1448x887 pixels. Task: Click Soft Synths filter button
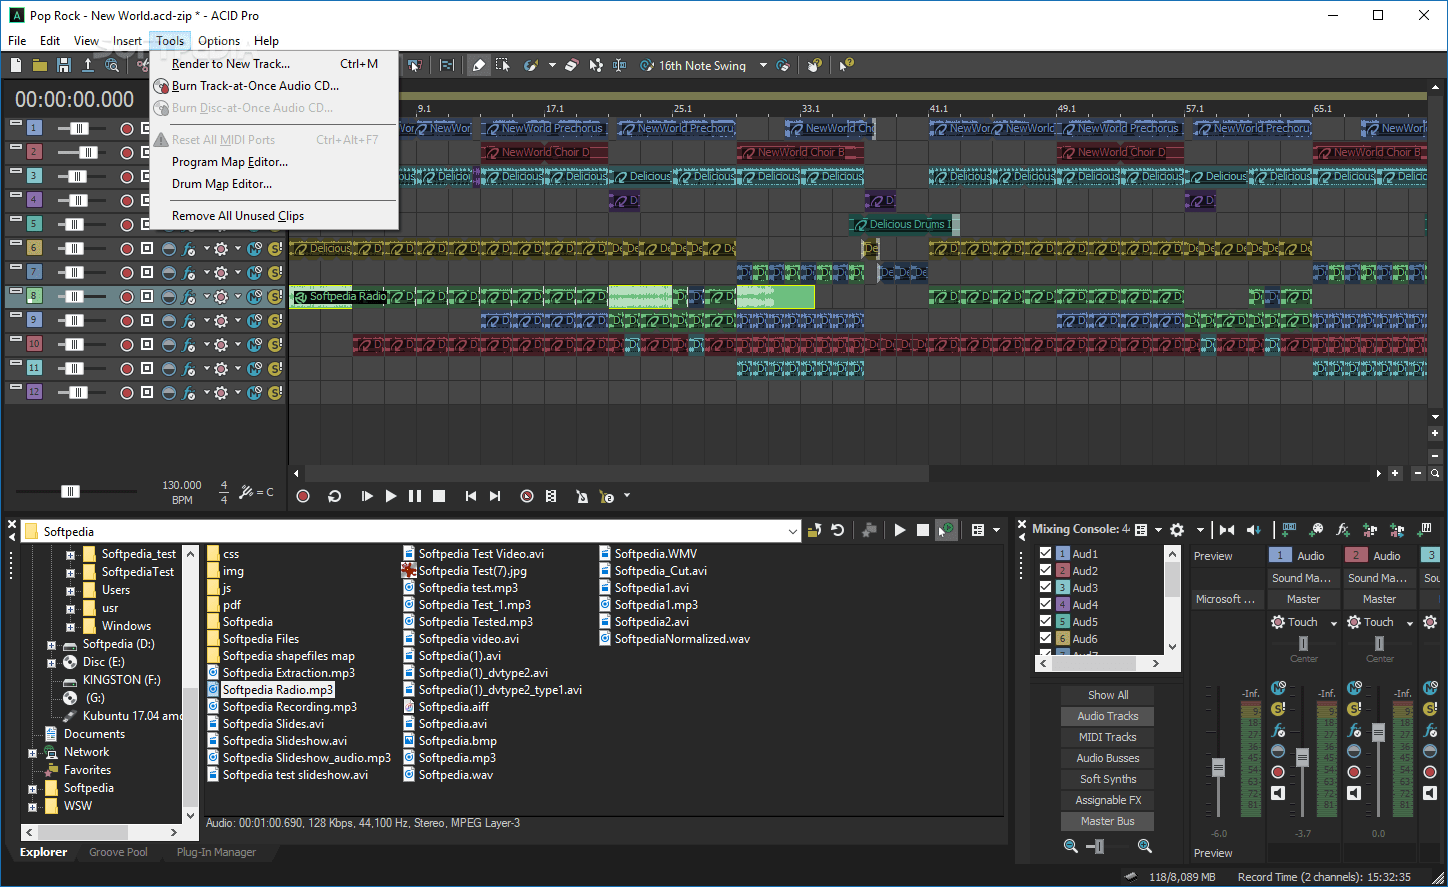coord(1108,779)
